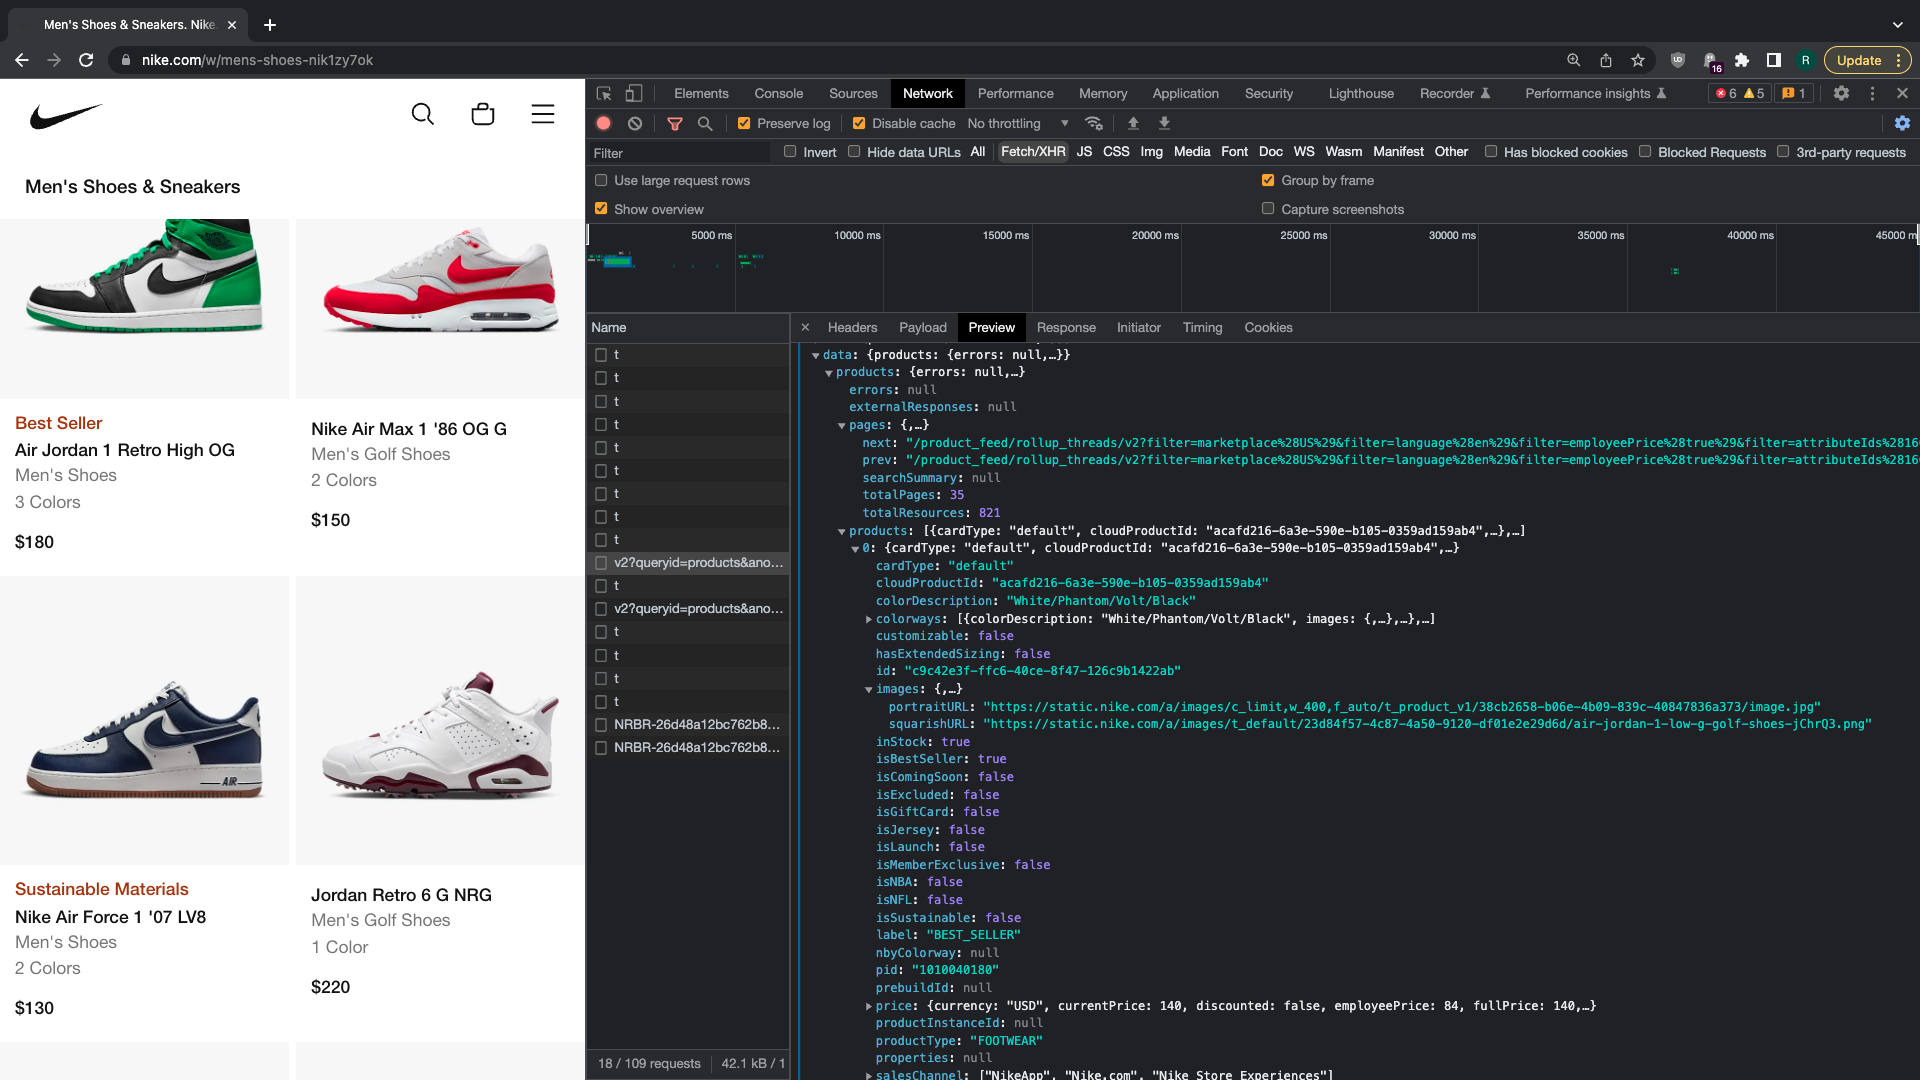Activate the inspect element picker icon
1920x1080 pixels.
[x=604, y=93]
